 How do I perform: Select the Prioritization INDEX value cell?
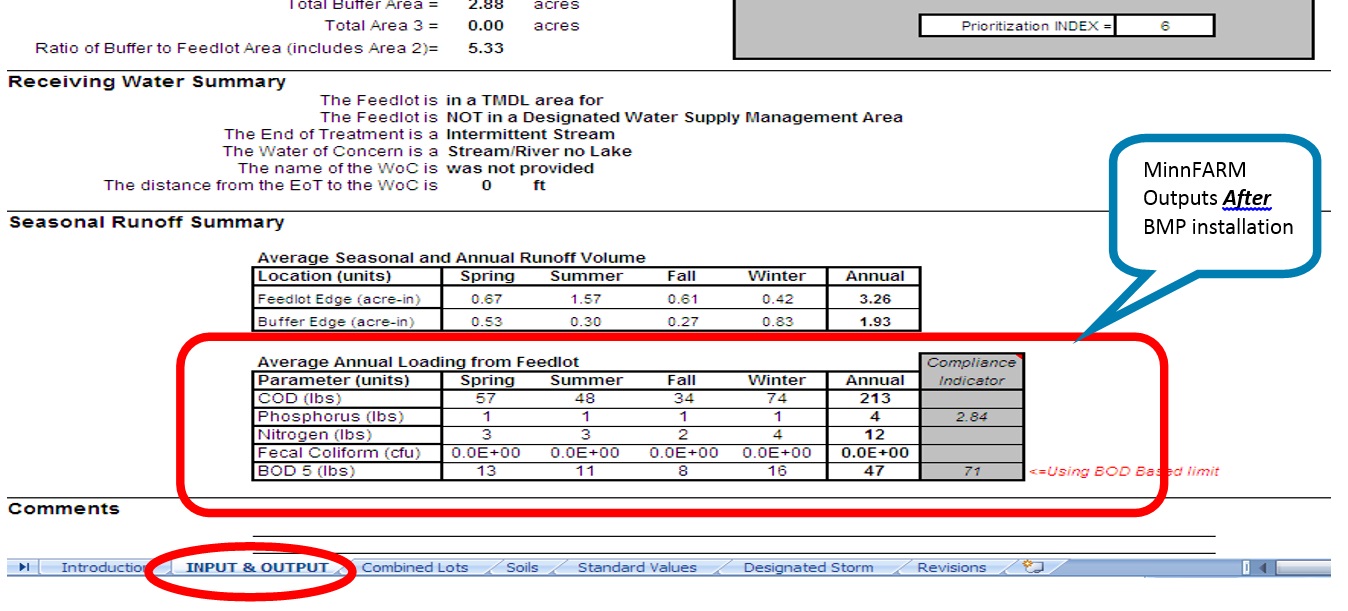pos(1164,27)
